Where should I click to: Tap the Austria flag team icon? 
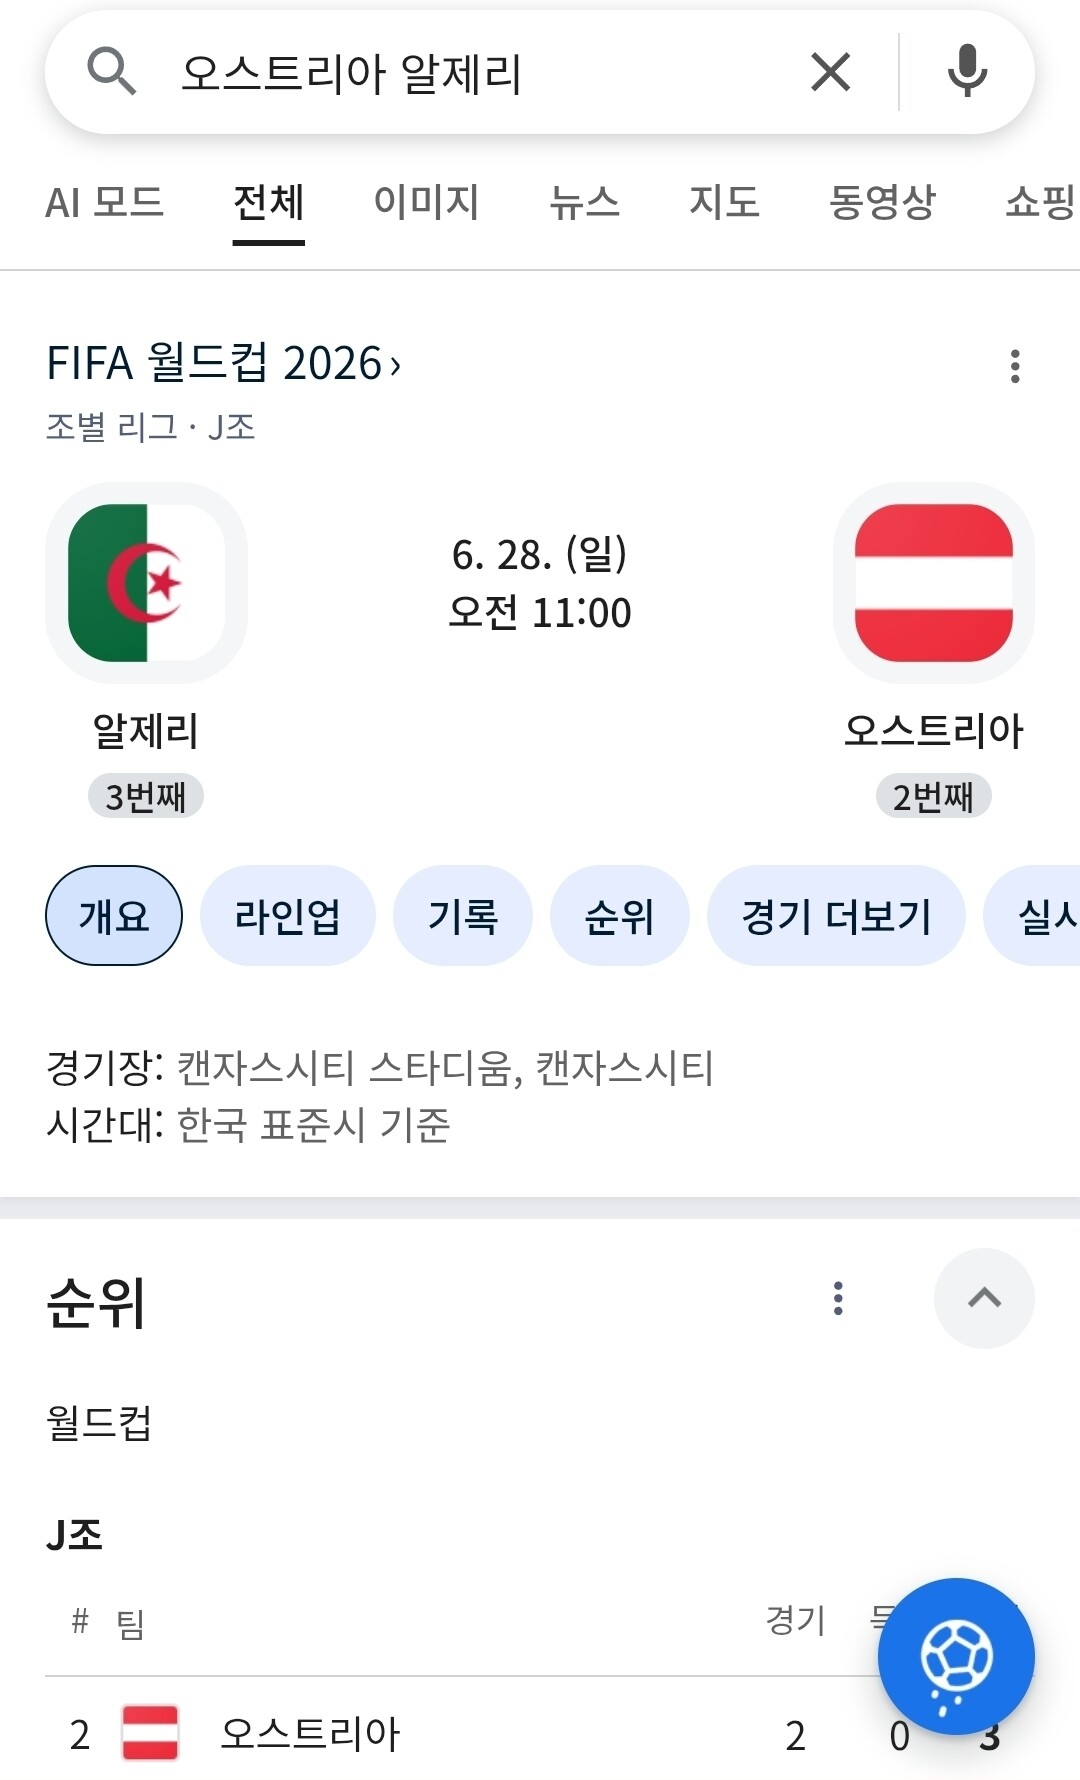click(934, 583)
